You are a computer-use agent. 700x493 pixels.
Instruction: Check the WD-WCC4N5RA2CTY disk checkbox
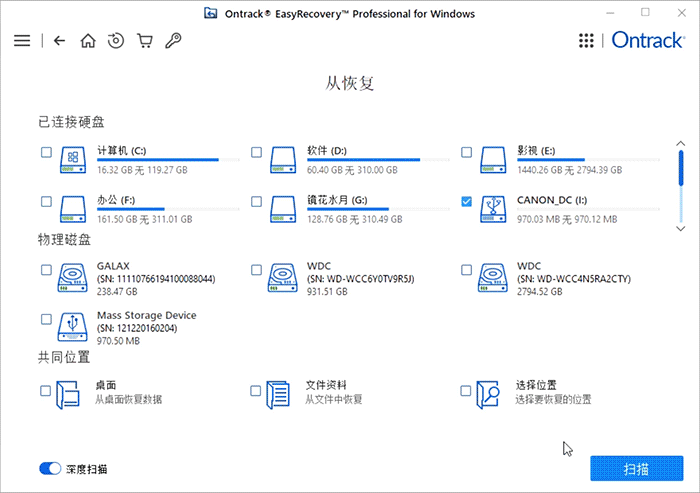pos(467,270)
